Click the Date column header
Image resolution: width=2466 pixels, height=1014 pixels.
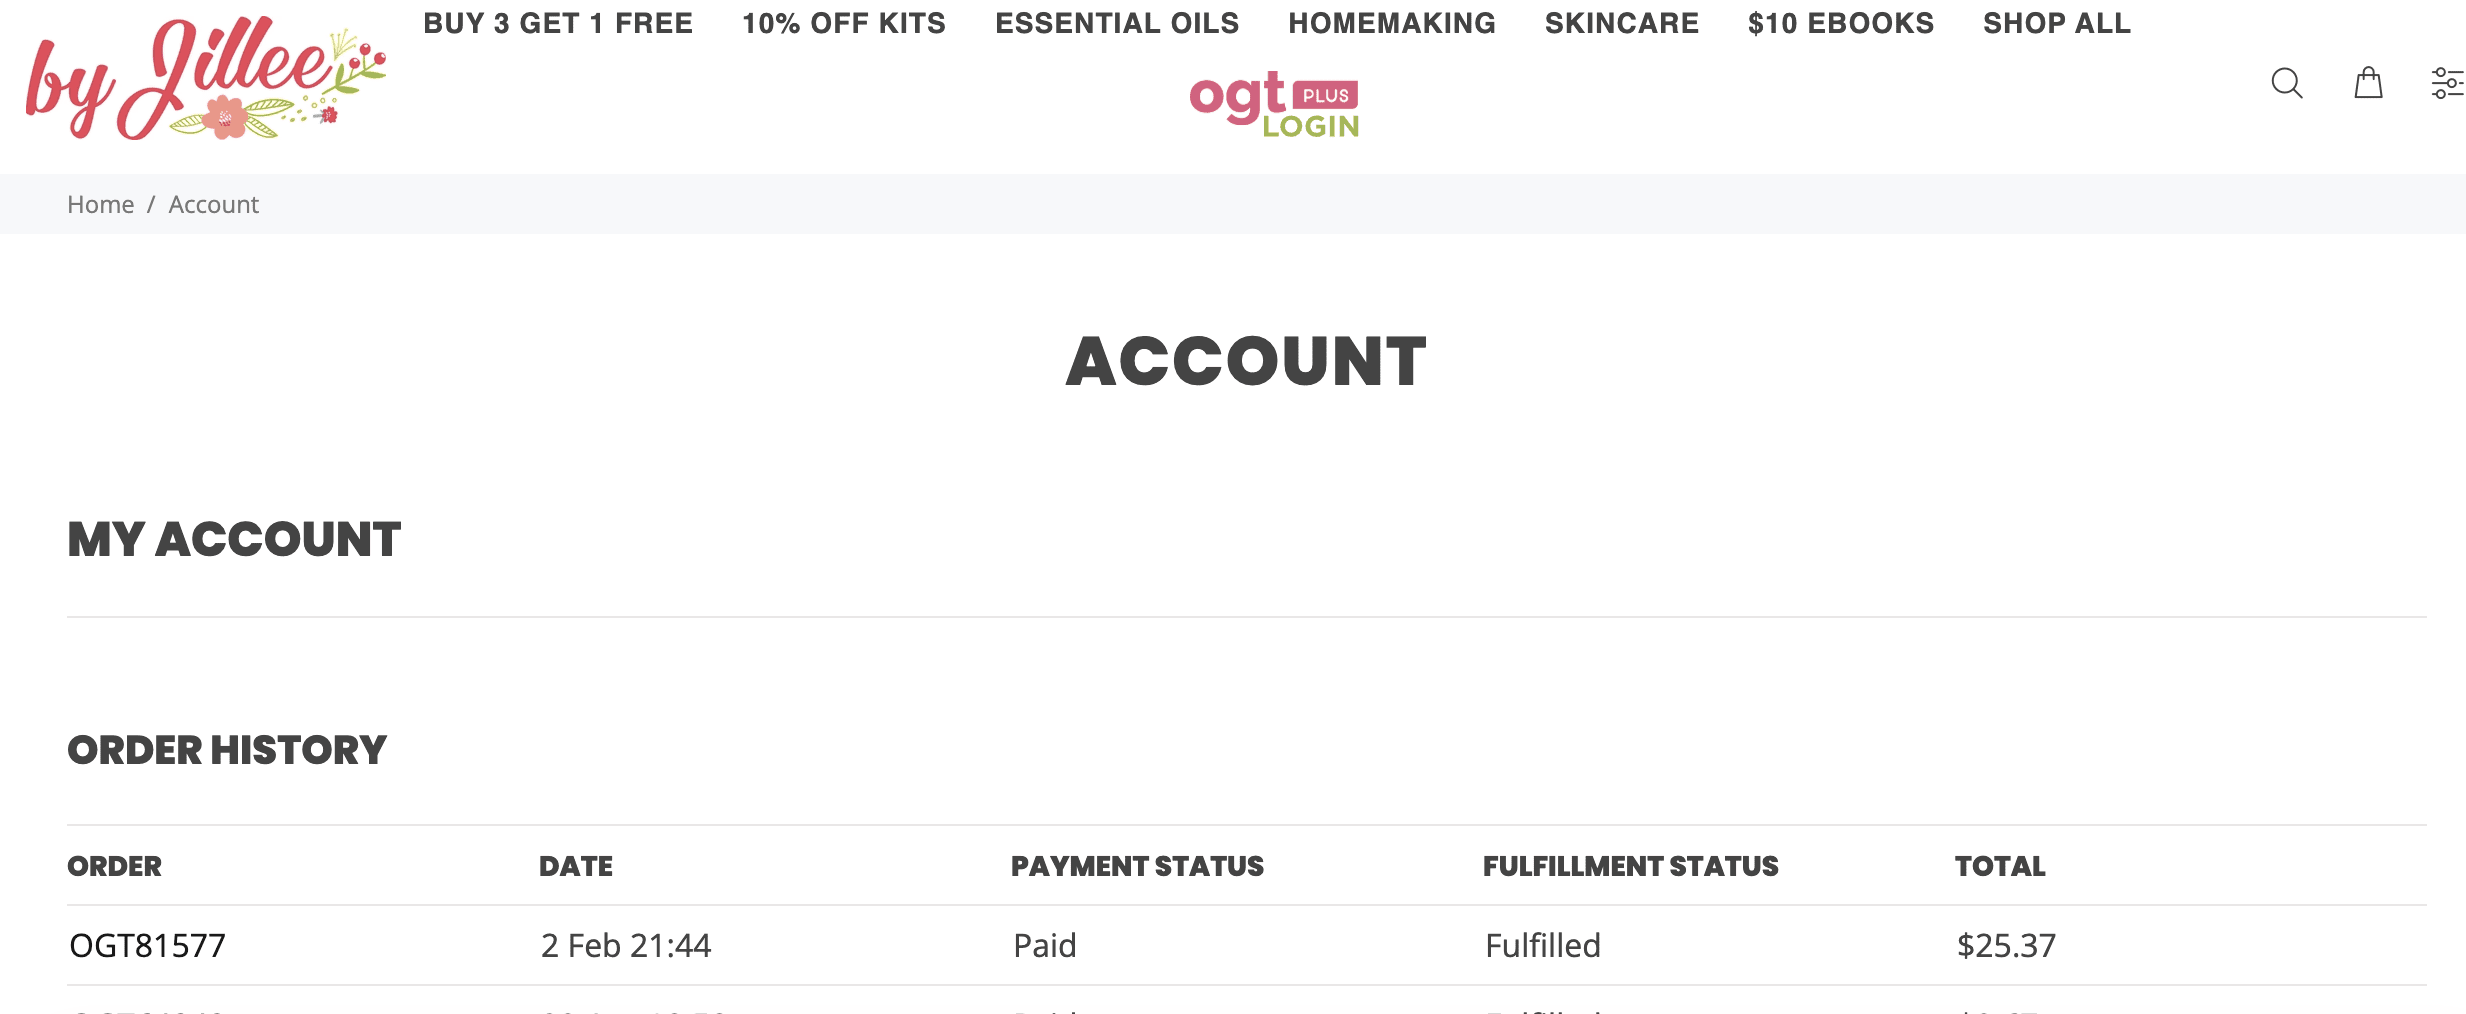tap(576, 866)
